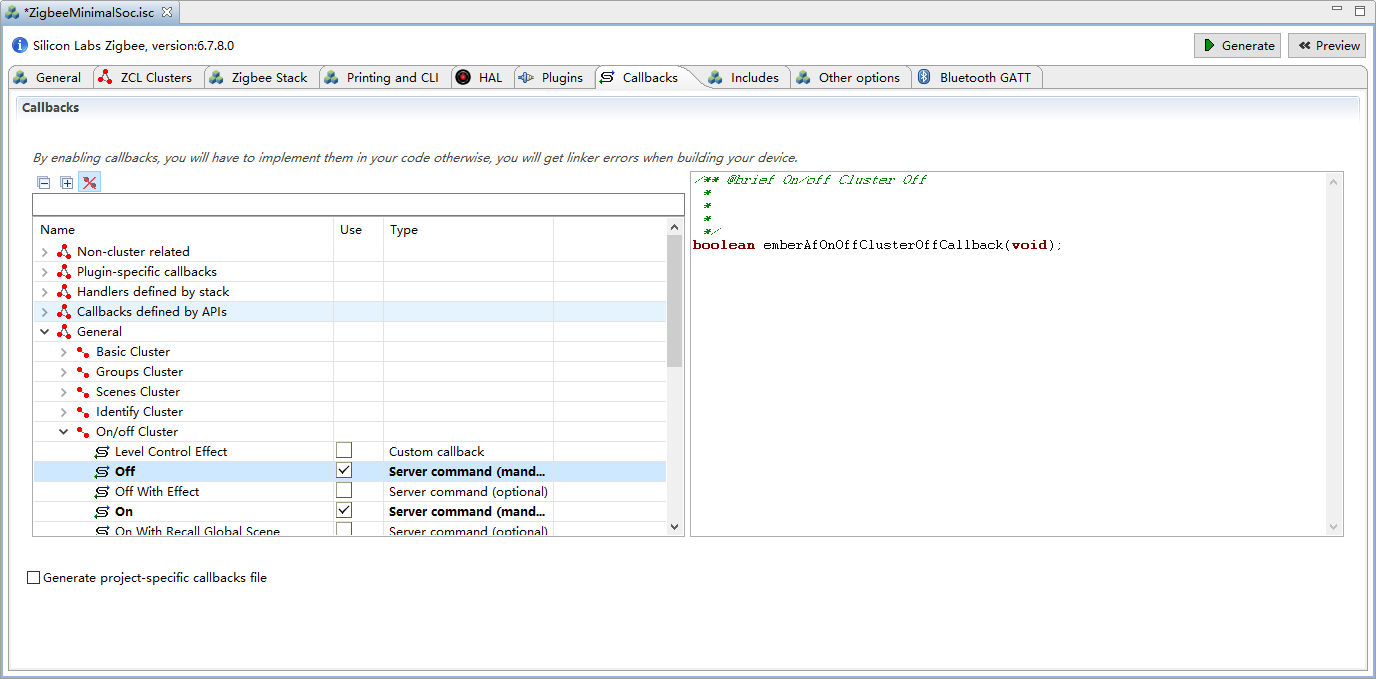1376x679 pixels.
Task: Click the Off With Effect callback icon
Action: pos(102,492)
